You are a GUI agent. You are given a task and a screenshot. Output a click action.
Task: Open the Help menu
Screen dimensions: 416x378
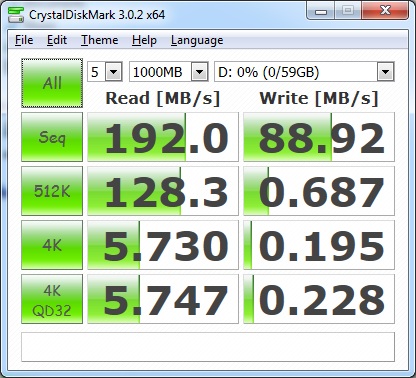coord(144,40)
